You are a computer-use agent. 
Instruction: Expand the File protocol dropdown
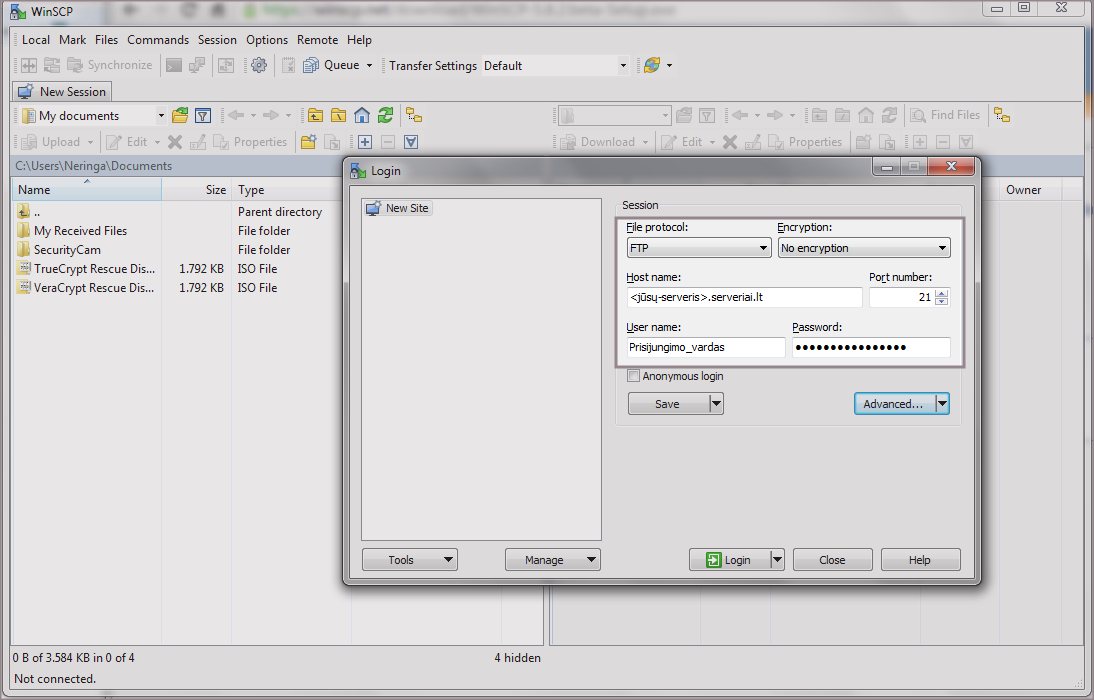tap(698, 248)
